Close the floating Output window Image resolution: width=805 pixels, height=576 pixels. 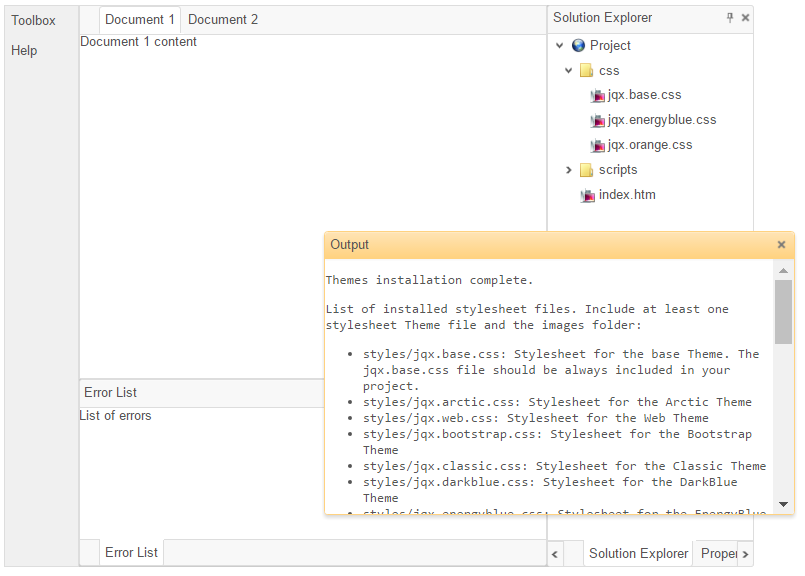coord(781,245)
